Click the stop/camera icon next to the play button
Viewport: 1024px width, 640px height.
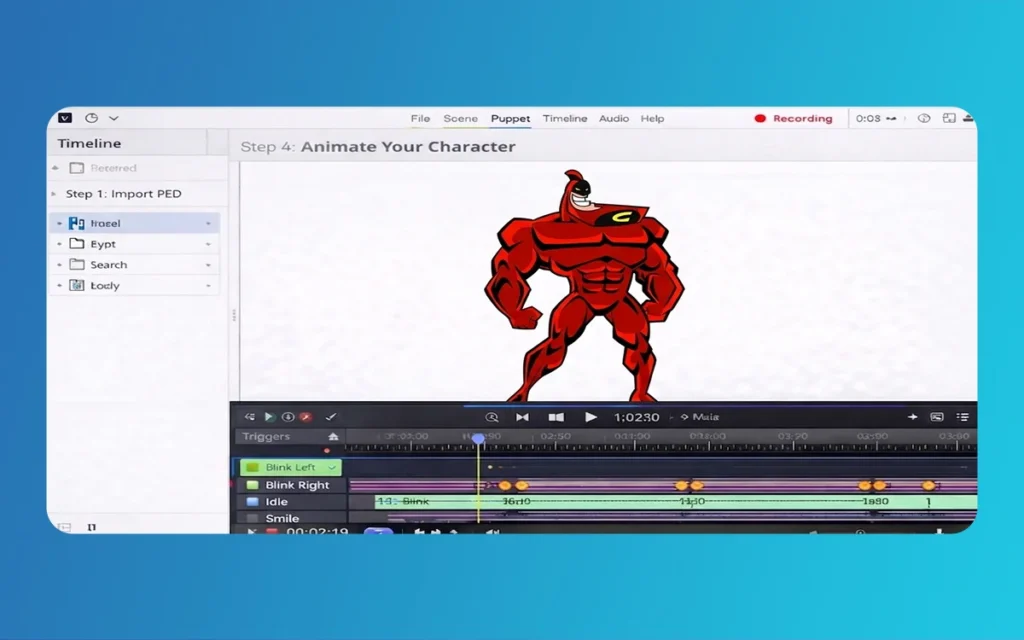pos(556,417)
